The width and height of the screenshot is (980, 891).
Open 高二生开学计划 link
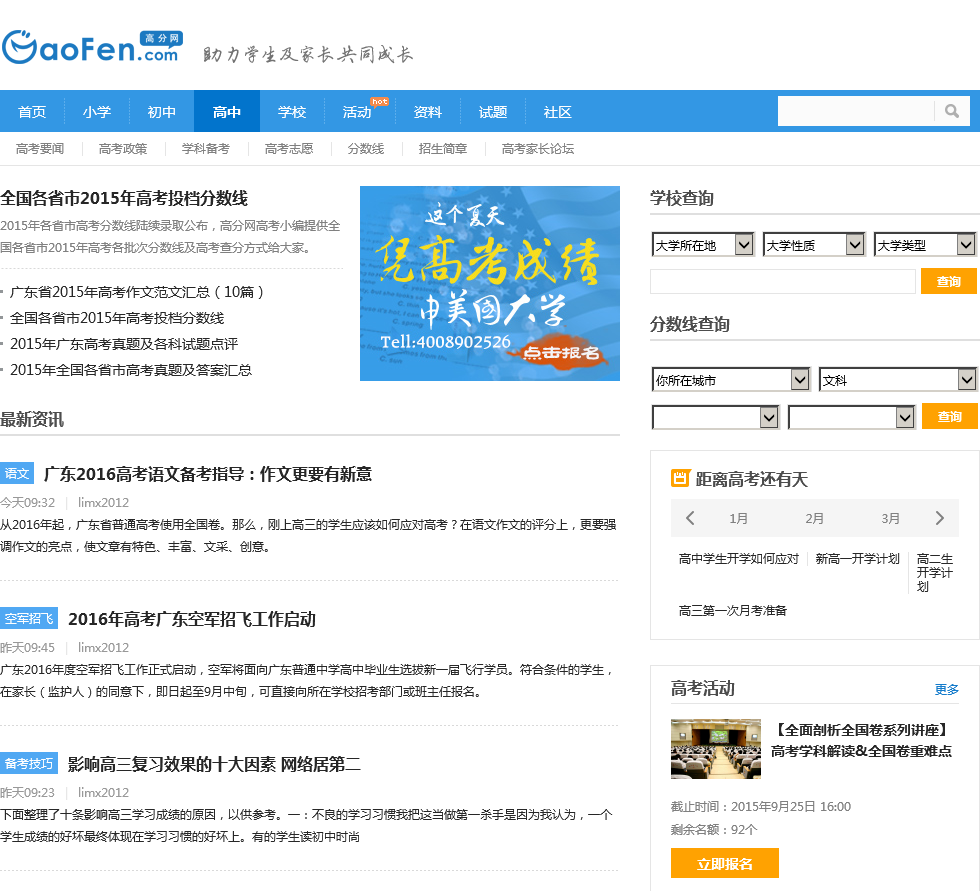[x=935, y=572]
